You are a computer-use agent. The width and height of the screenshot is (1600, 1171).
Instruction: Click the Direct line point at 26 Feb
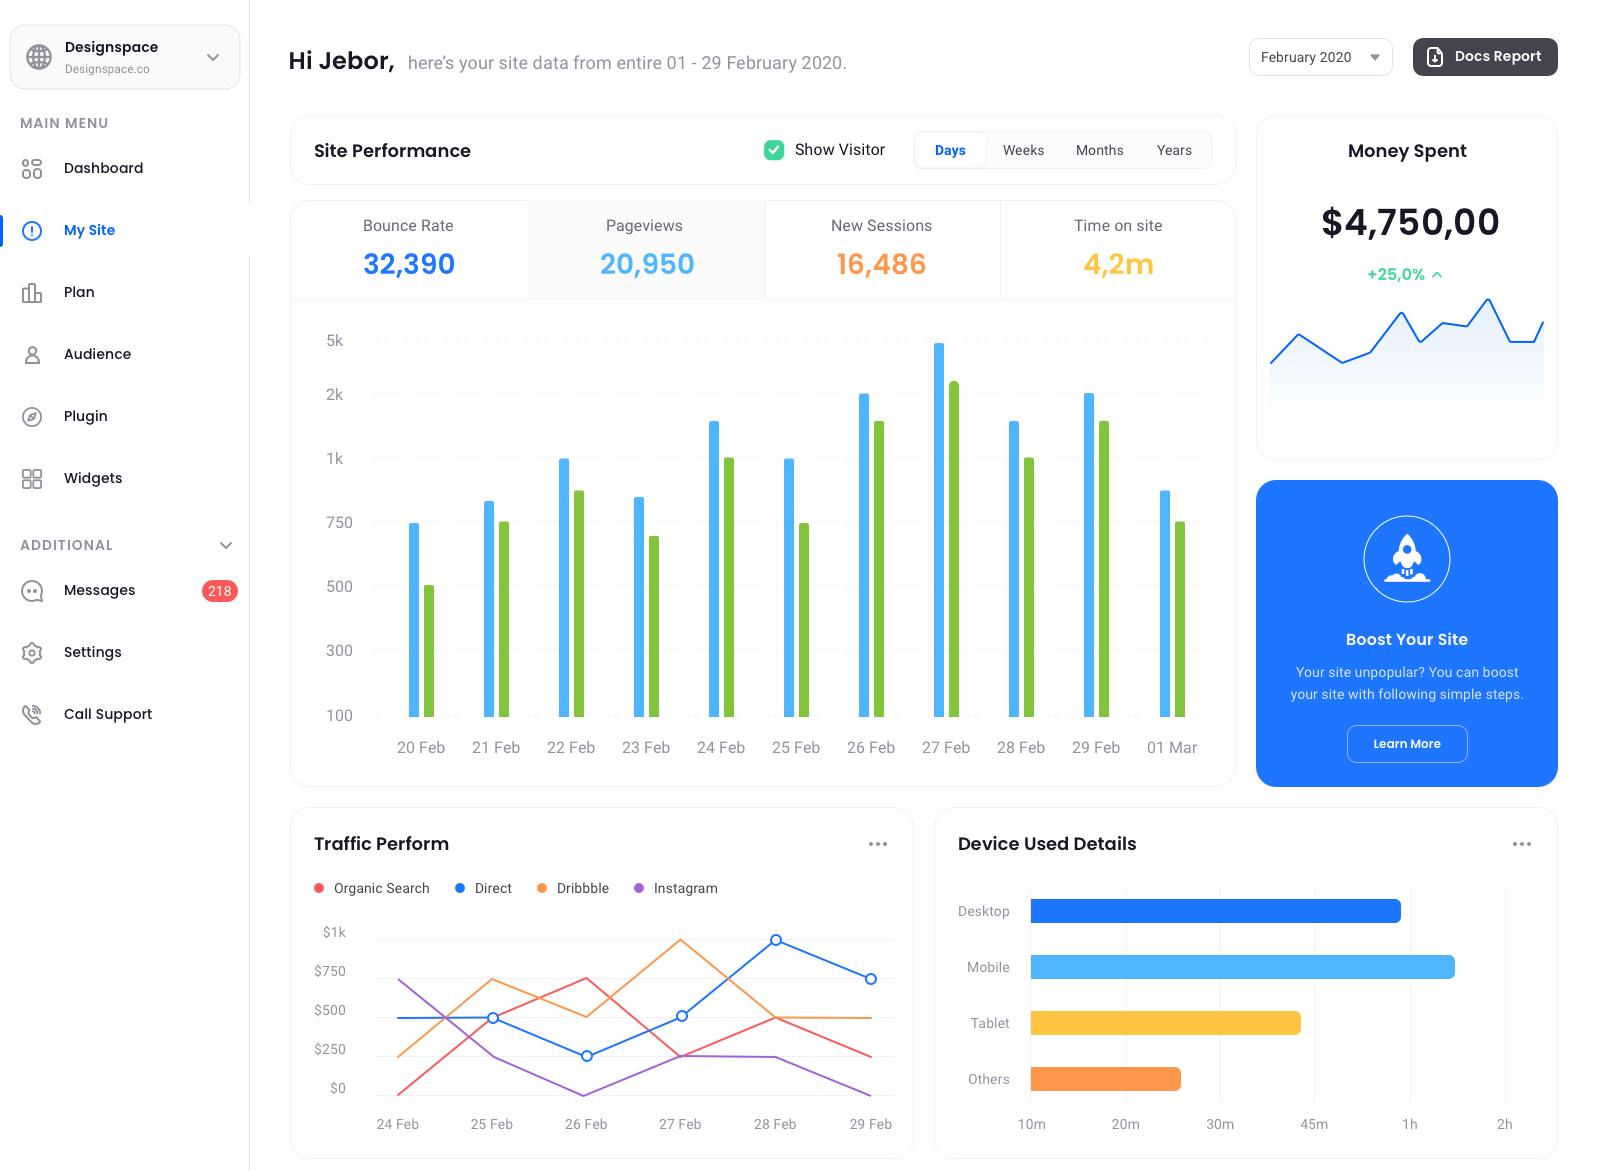click(x=587, y=1056)
